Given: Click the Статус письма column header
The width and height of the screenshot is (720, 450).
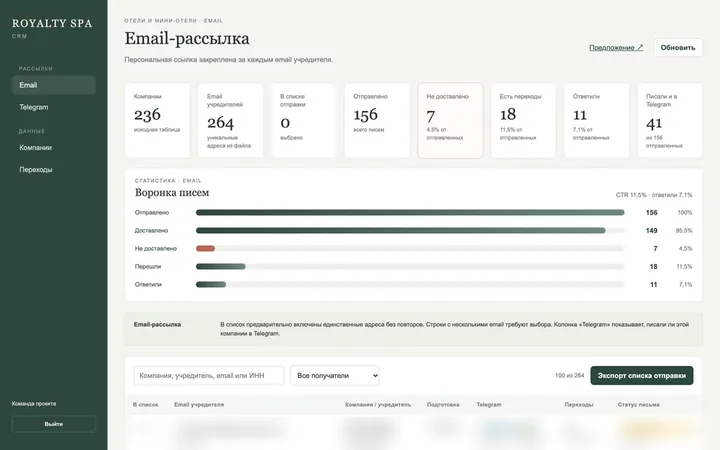Looking at the screenshot, I should pos(638,405).
